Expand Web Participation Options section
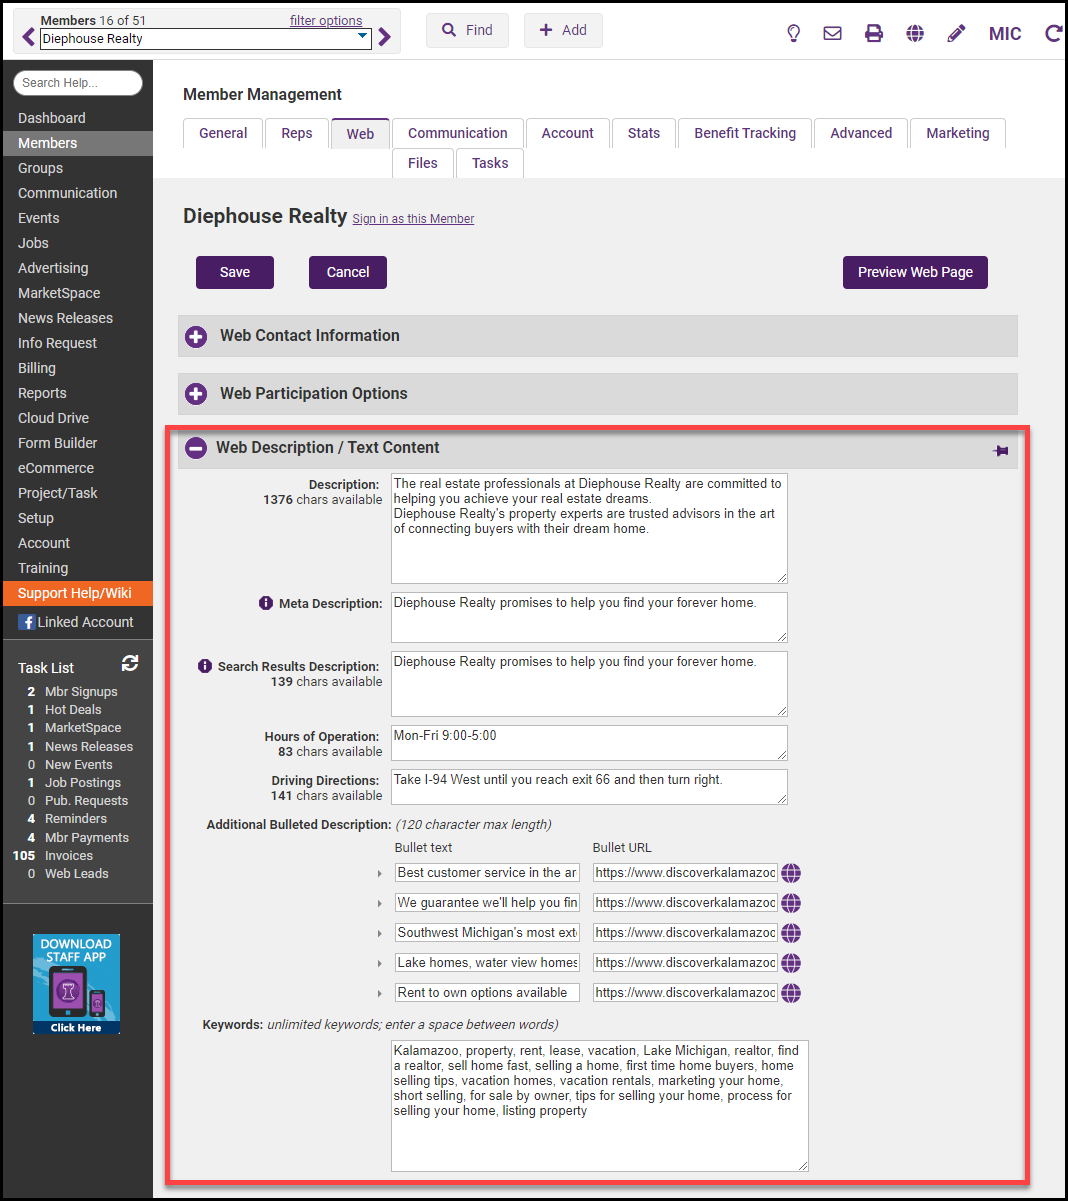 [x=196, y=394]
